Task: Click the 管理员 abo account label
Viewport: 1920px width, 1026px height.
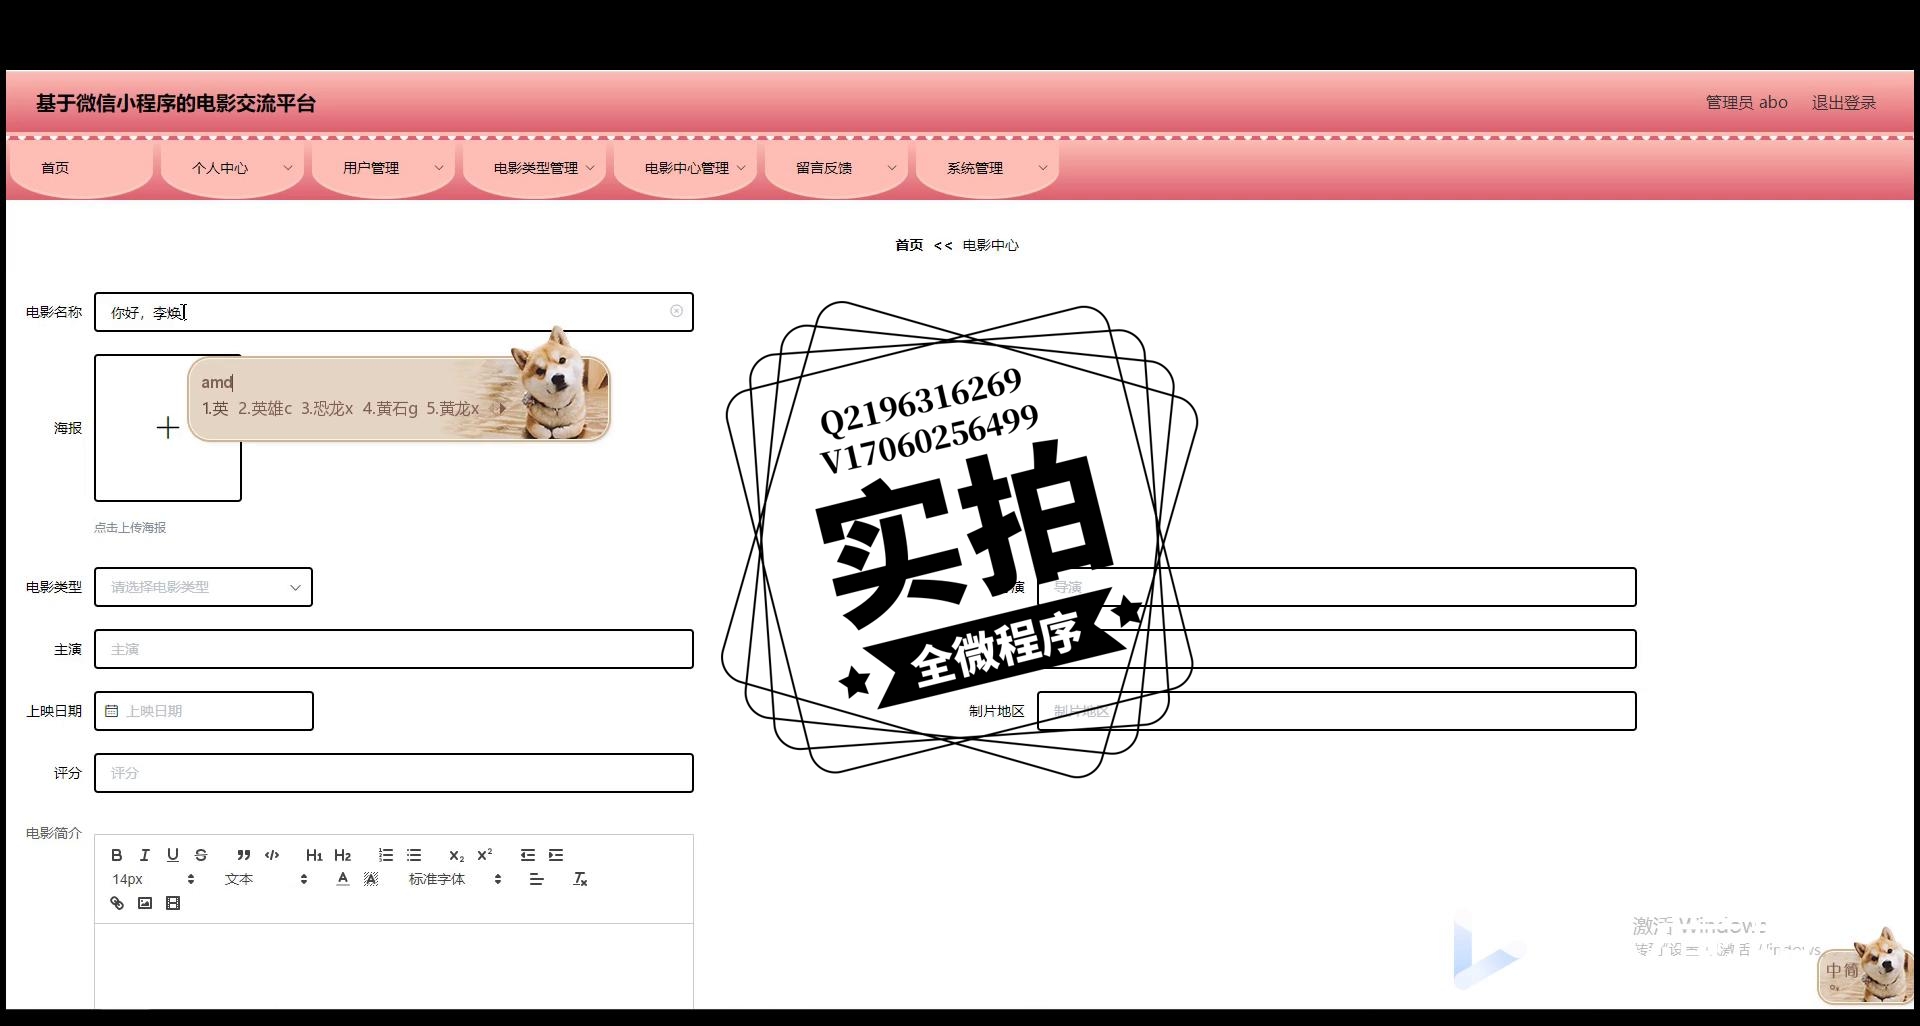Action: [1746, 102]
